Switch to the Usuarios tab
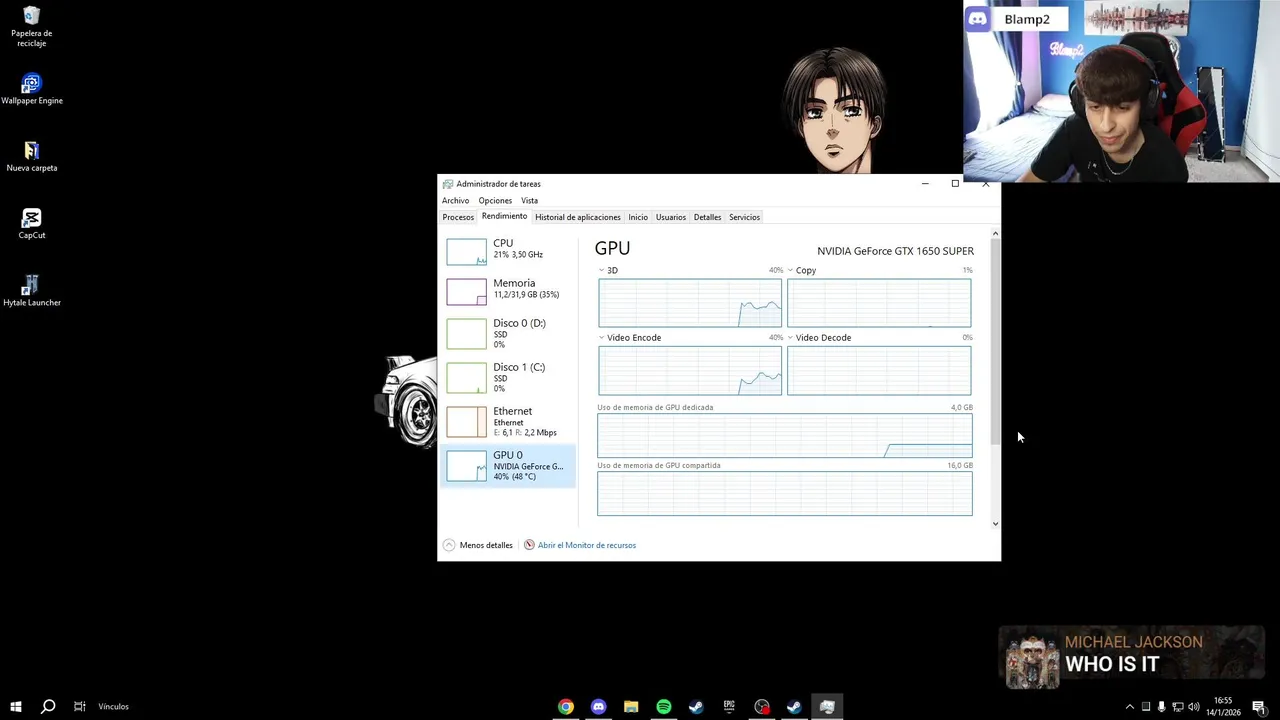This screenshot has height=720, width=1280. coord(671,217)
